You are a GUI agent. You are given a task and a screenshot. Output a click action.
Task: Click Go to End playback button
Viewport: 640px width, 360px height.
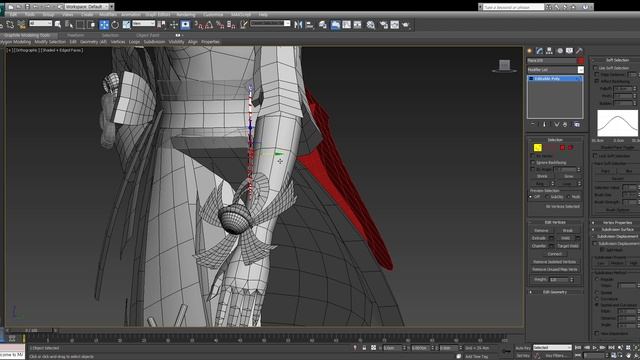coord(611,347)
